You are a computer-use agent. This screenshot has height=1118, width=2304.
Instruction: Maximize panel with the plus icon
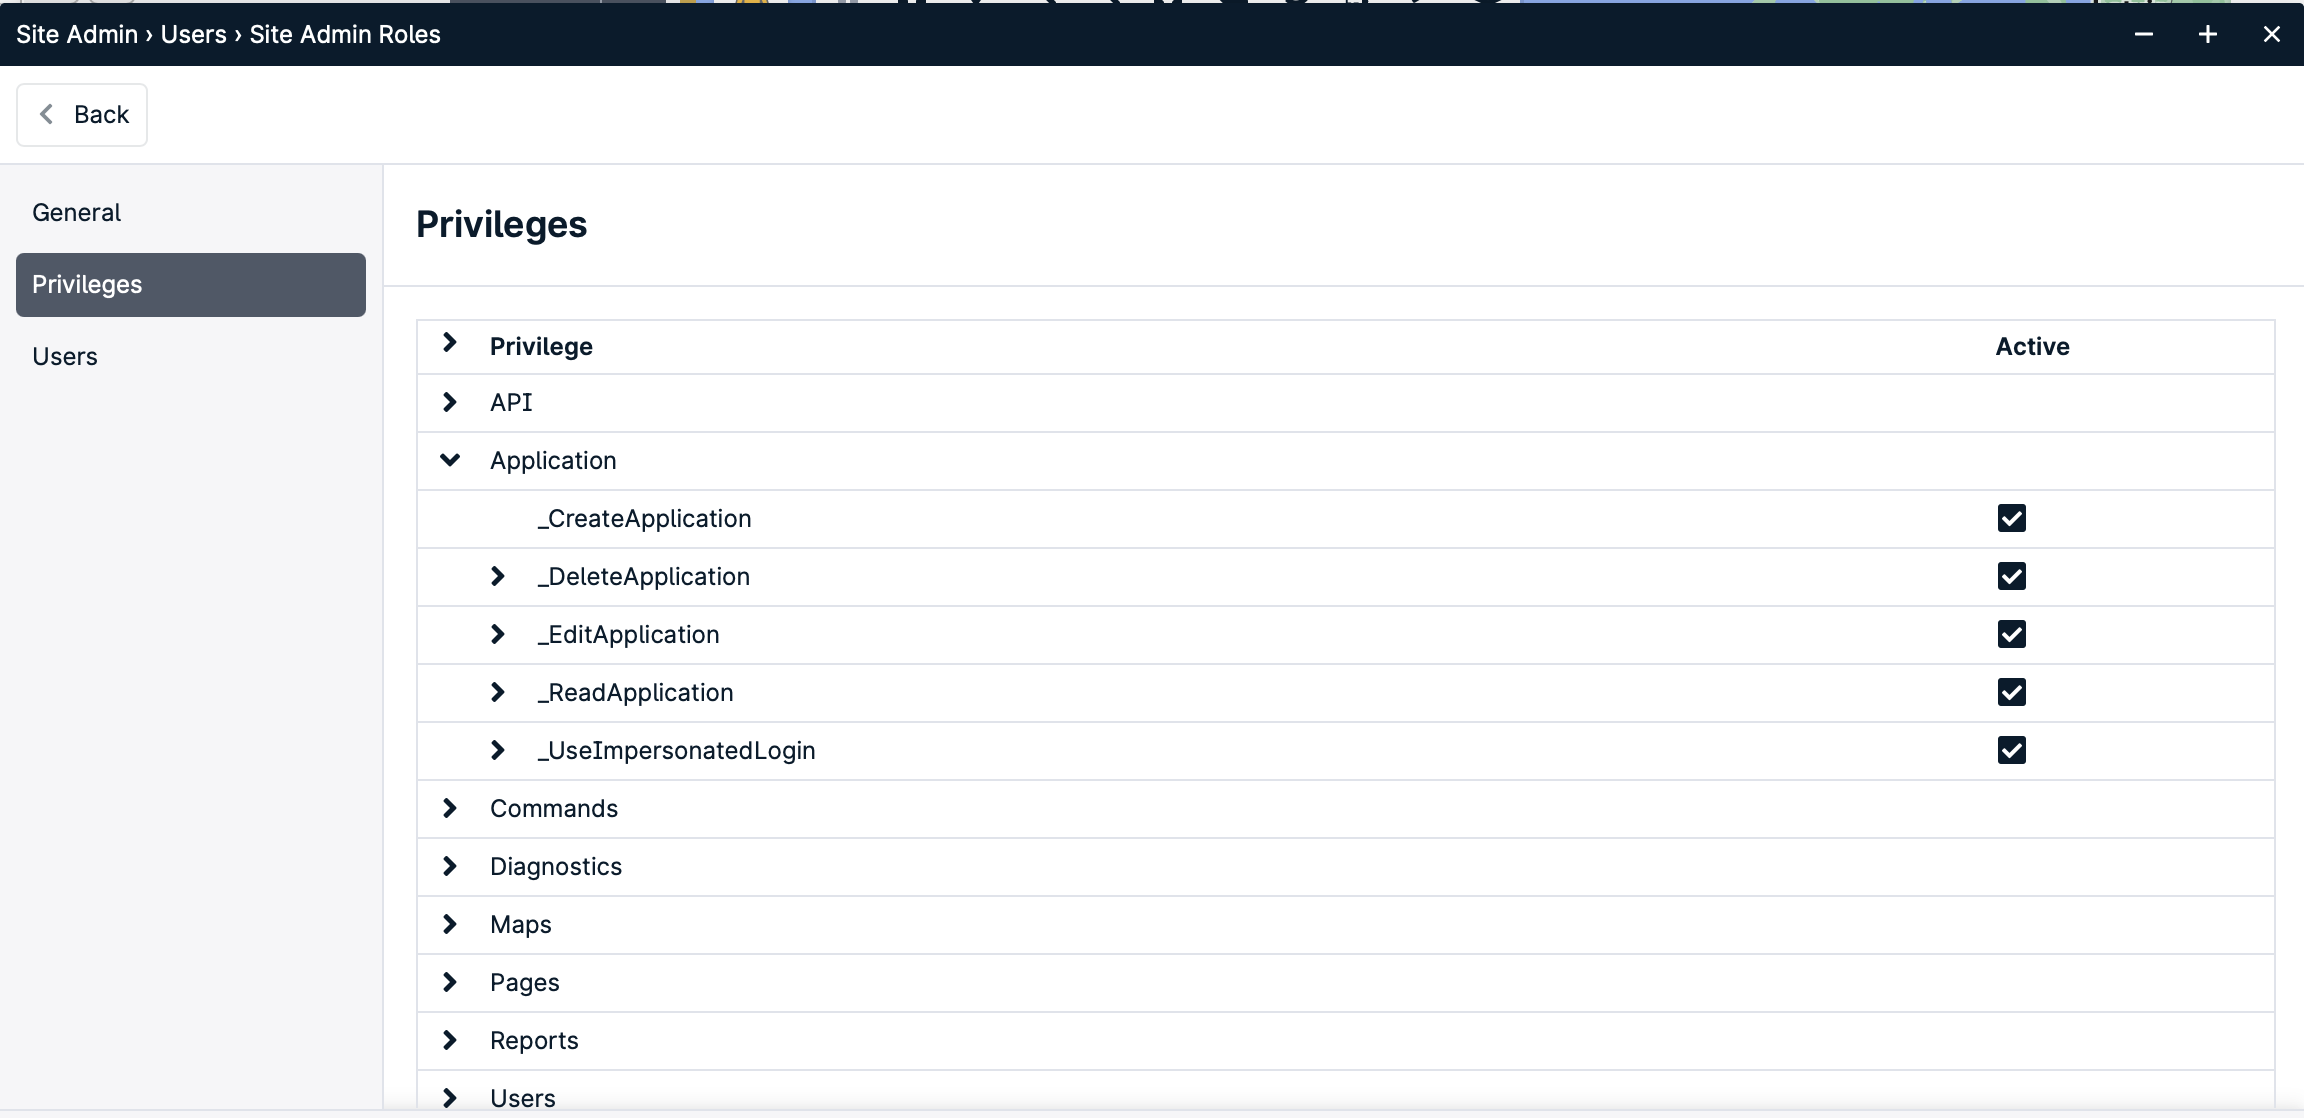point(2208,34)
